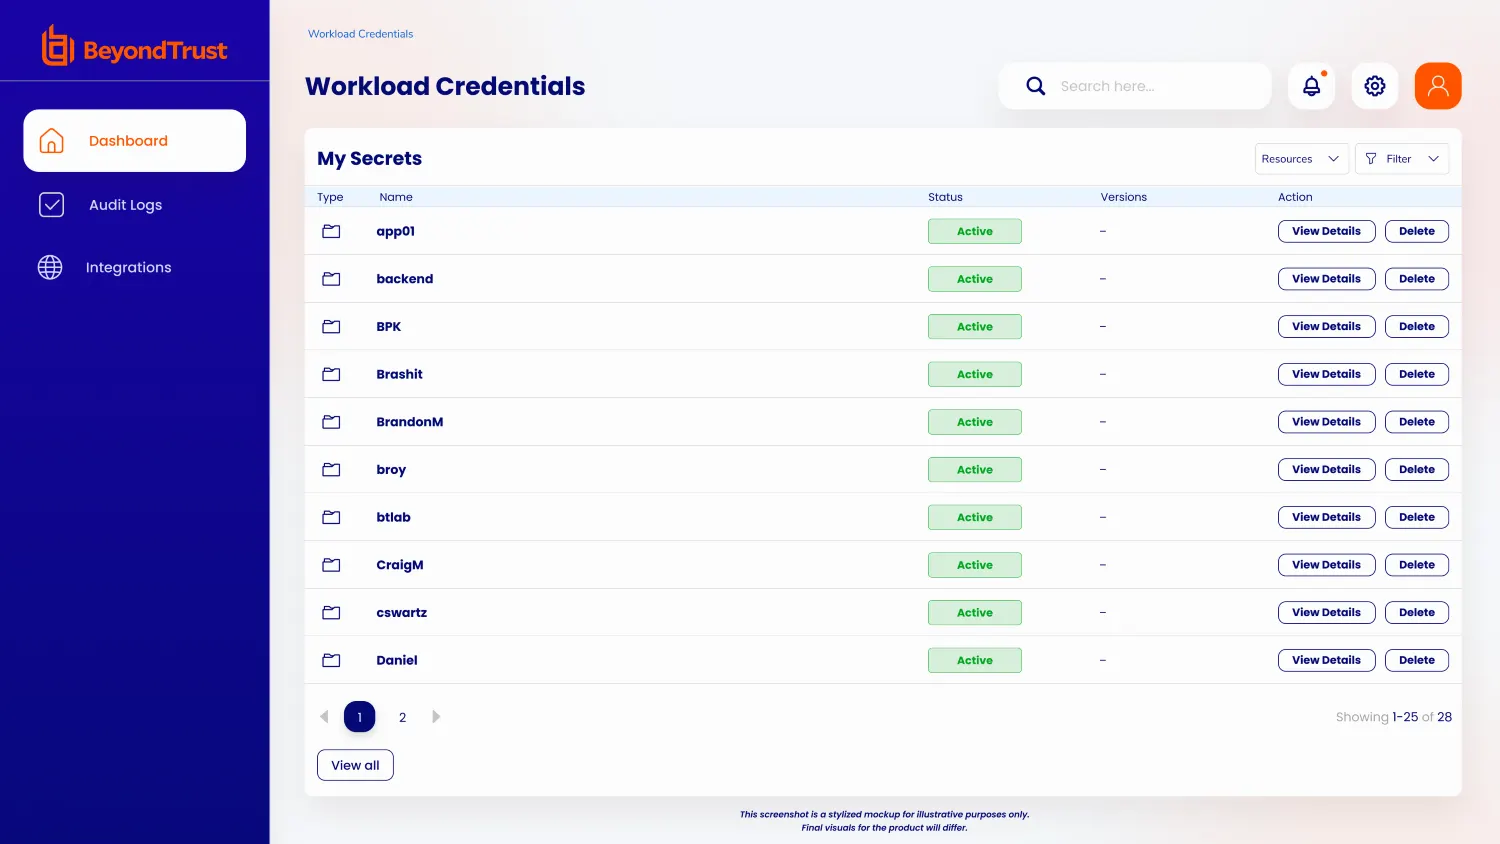Select the folder icon for Daniel
This screenshot has height=844, width=1500.
coord(331,660)
